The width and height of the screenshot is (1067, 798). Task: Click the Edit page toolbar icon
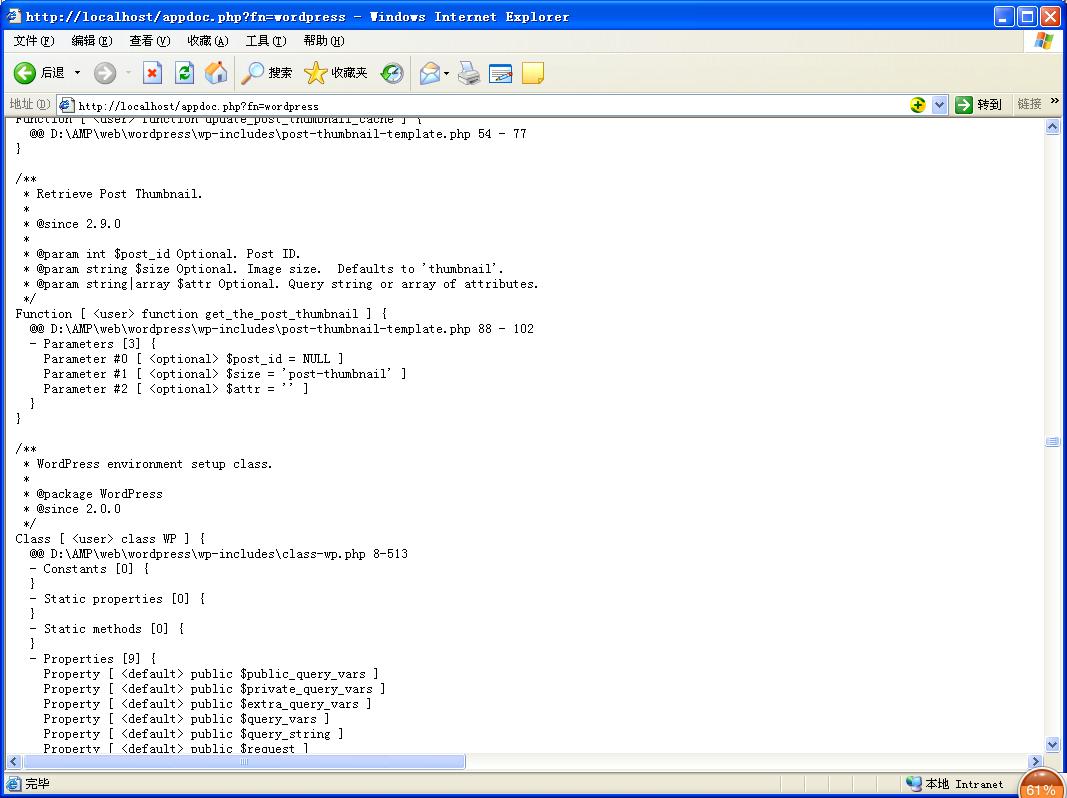click(500, 73)
